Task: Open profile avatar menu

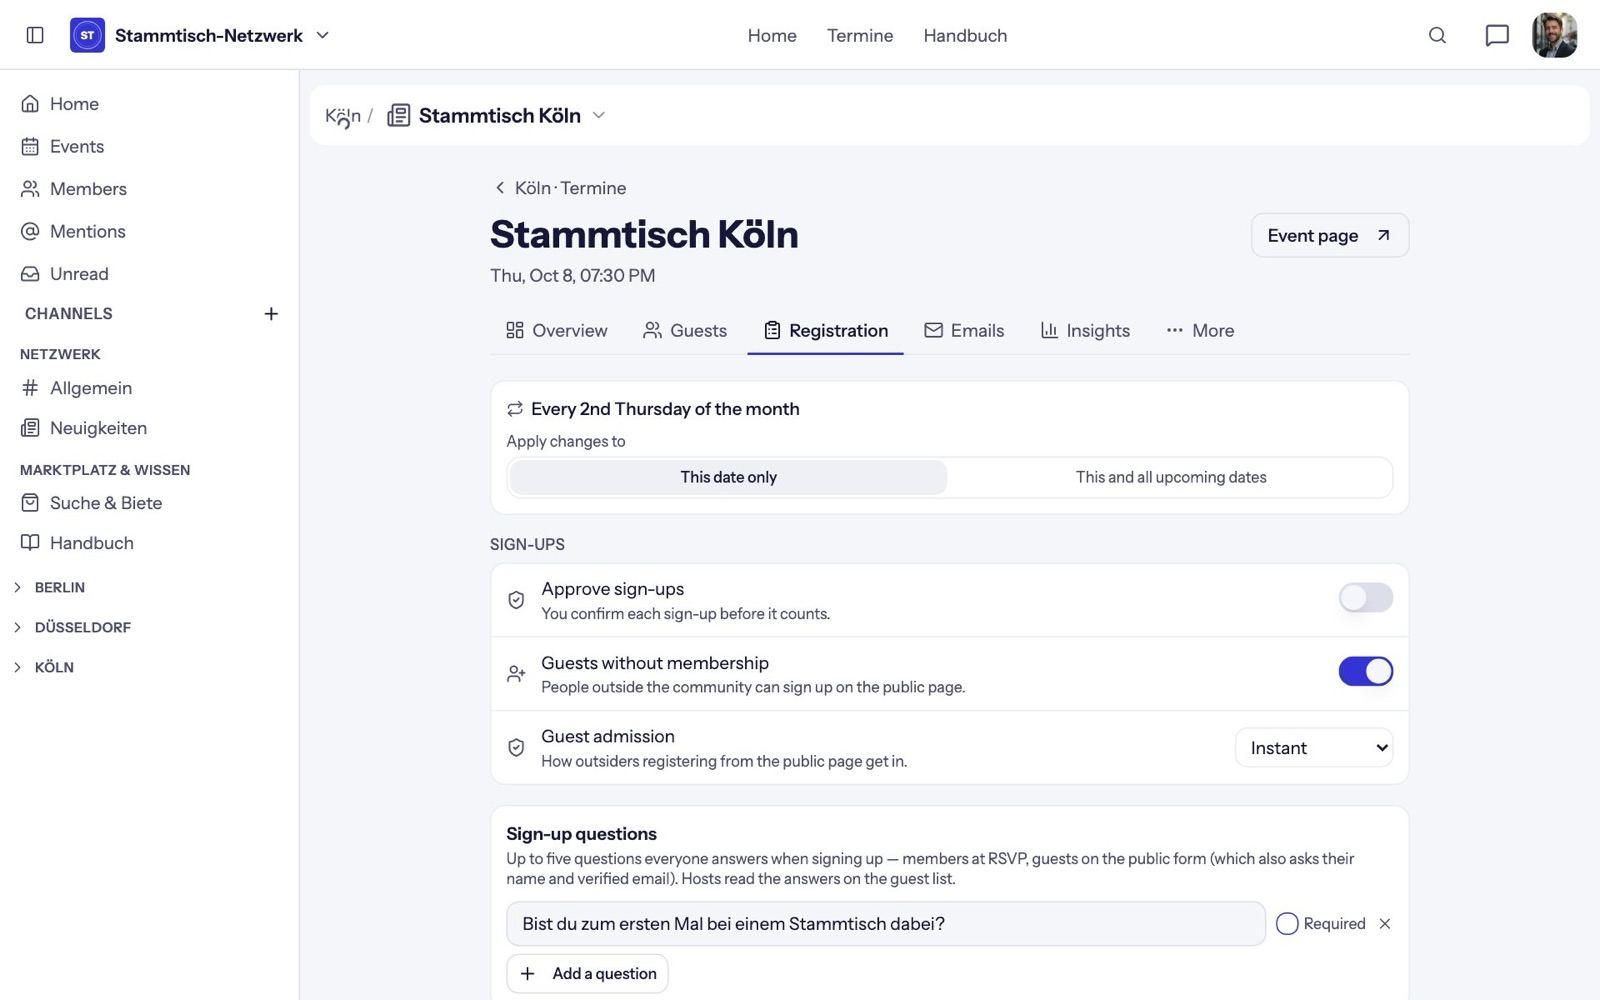Action: 1554,35
